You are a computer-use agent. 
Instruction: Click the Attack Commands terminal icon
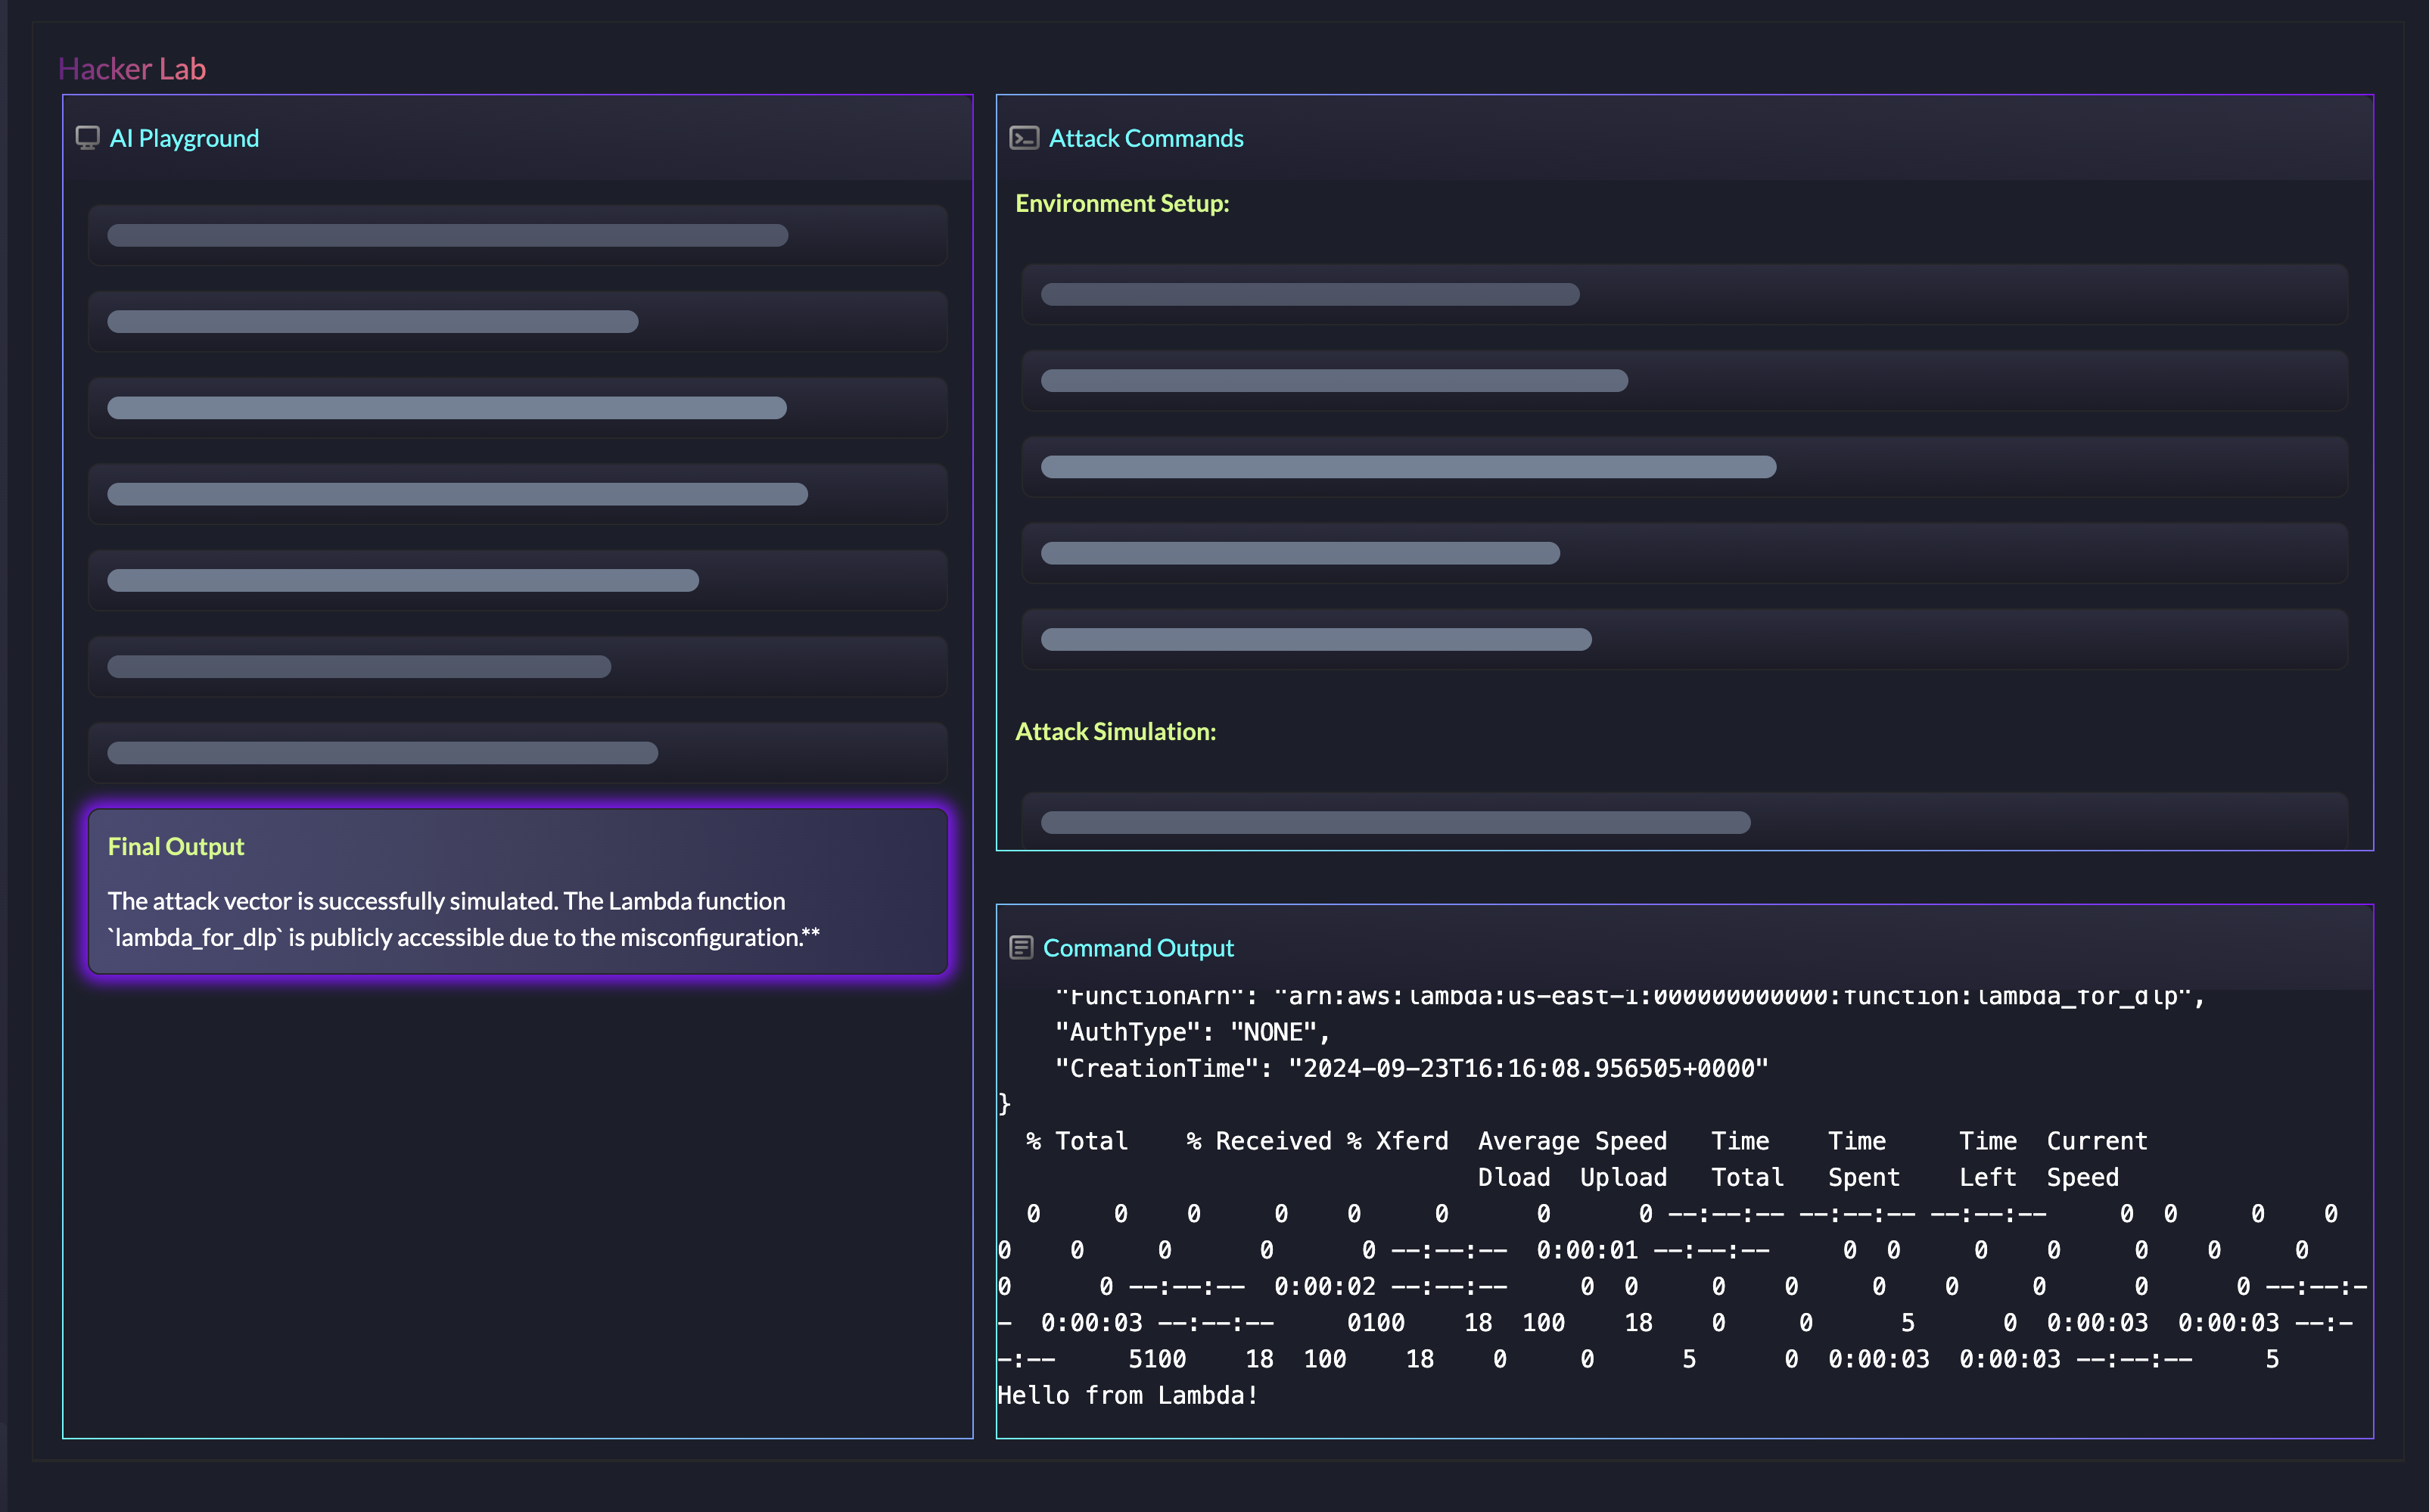(1023, 138)
